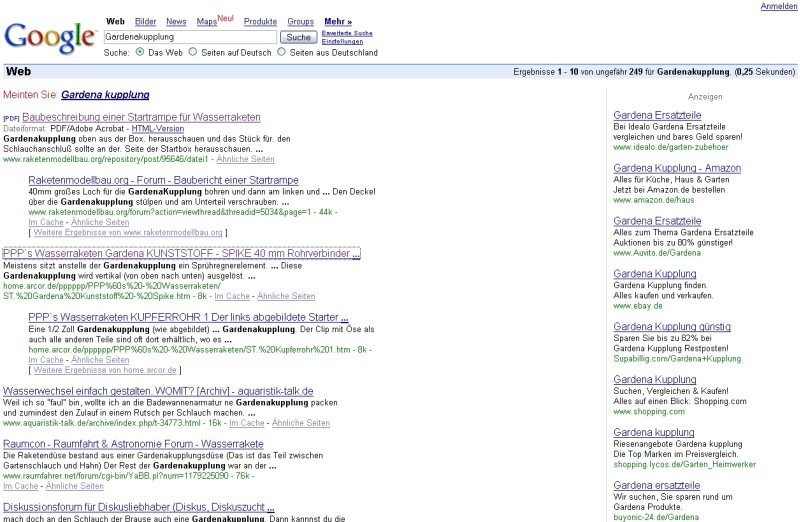This screenshot has height=522, width=800.
Task: Open the 'Gardena Kupplung - Amazon' ad
Action: pyautogui.click(x=677, y=168)
